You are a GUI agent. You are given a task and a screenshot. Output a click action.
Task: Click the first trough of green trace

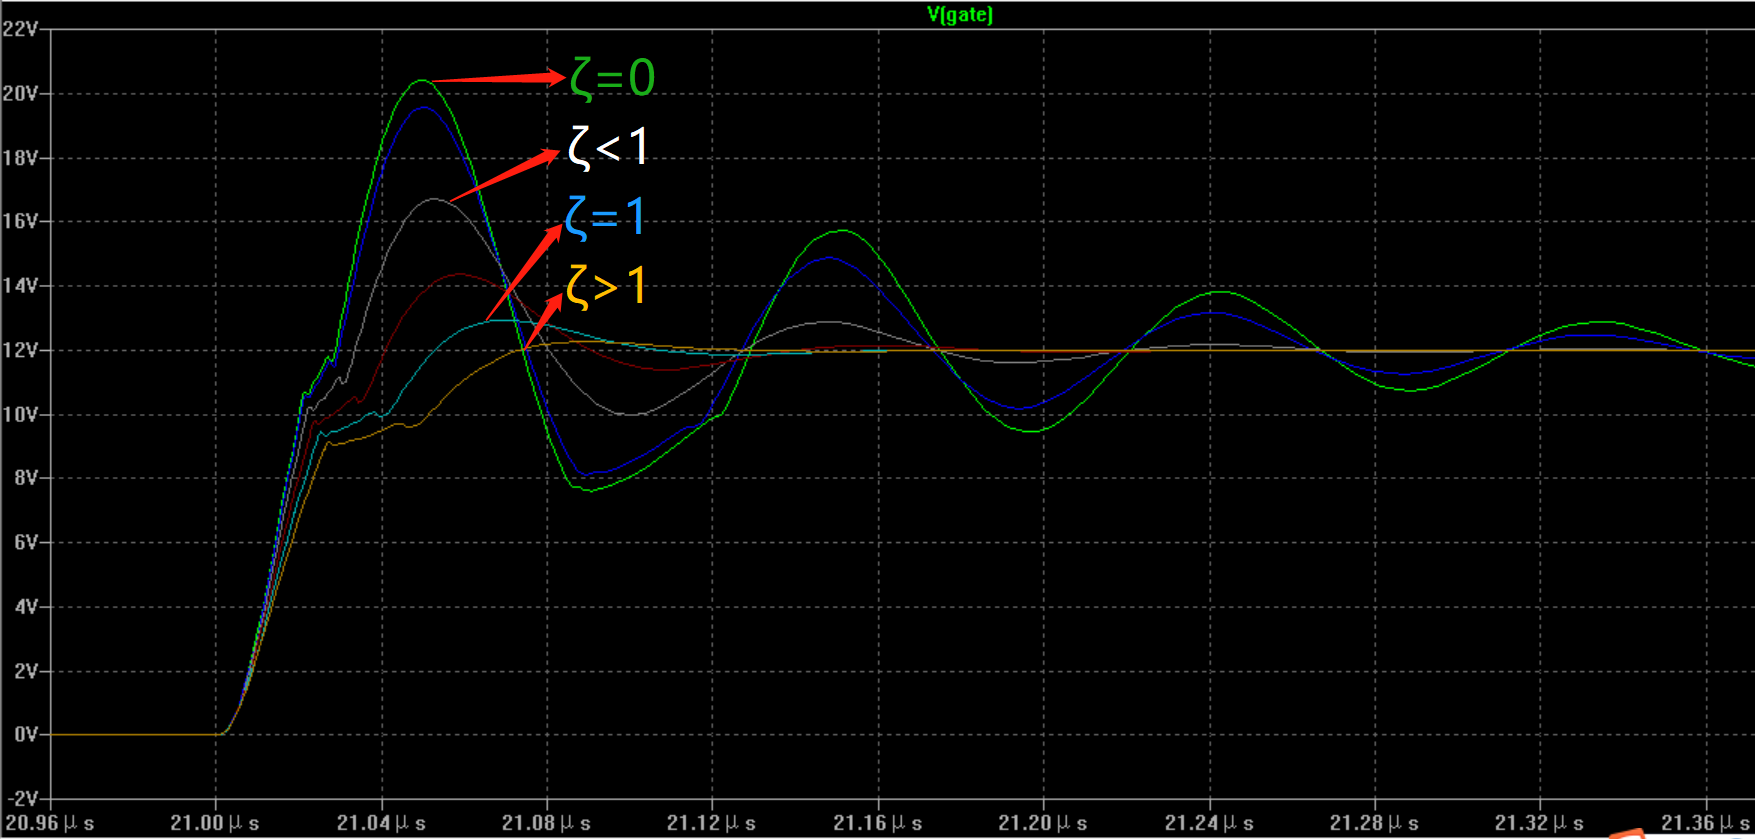[x=590, y=490]
